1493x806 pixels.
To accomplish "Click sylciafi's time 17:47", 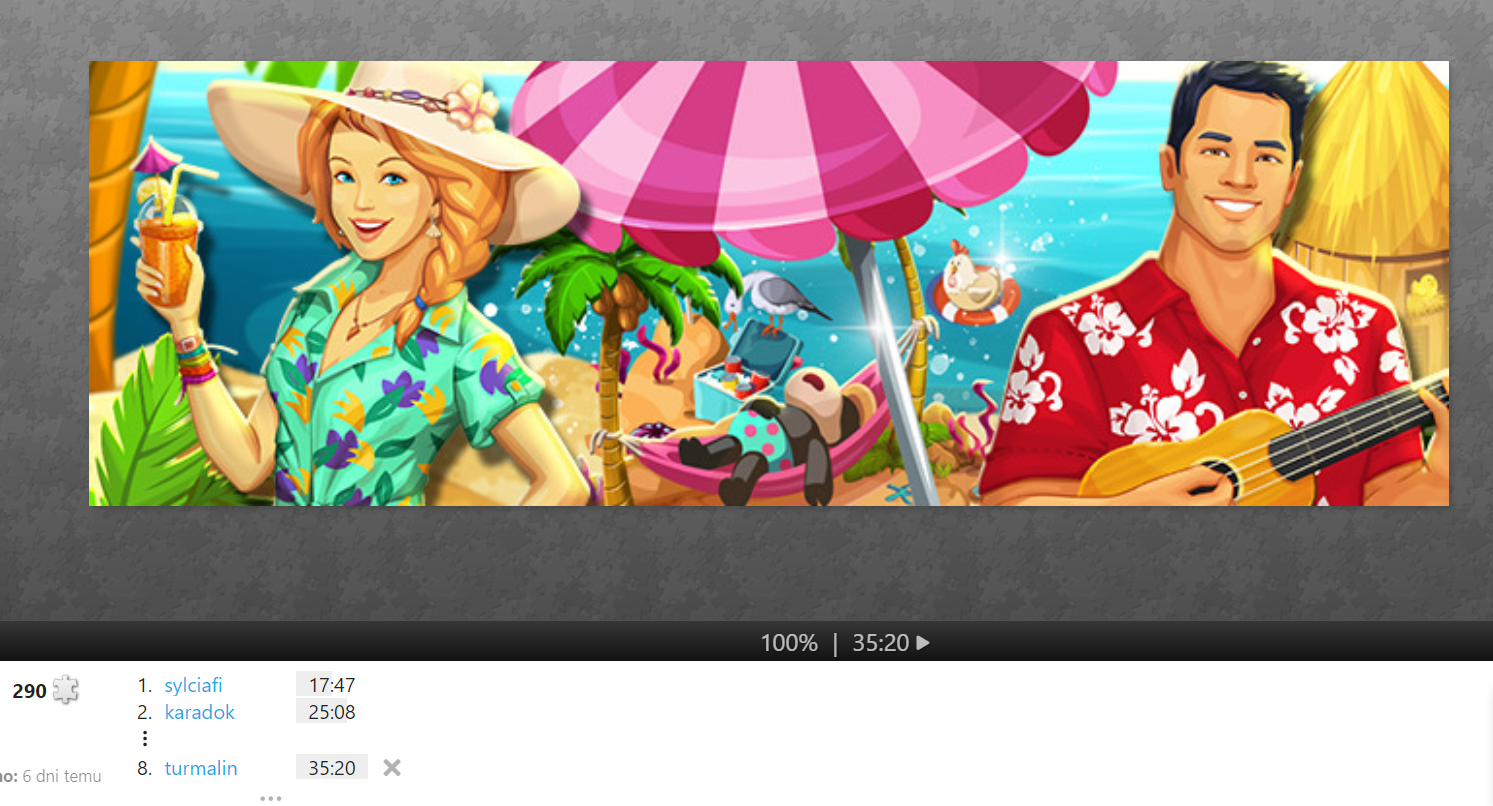I will [x=332, y=685].
